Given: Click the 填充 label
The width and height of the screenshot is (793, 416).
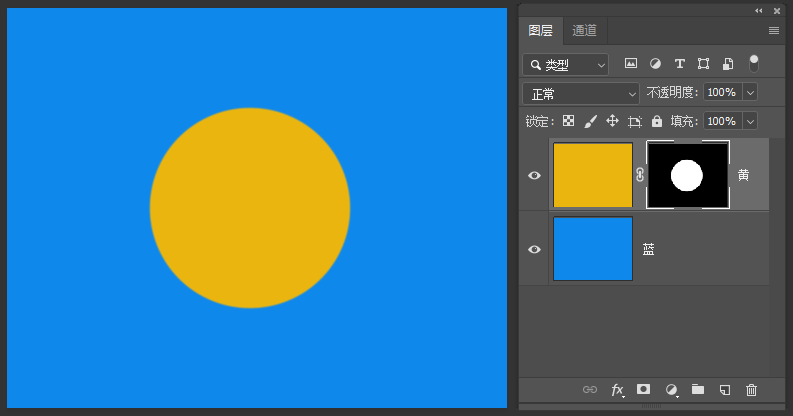Looking at the screenshot, I should coord(684,121).
